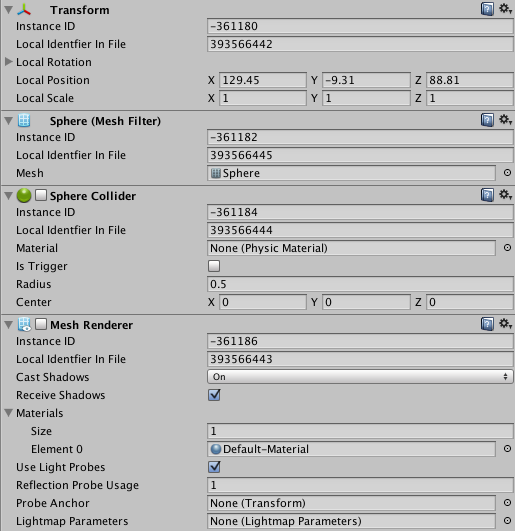Enable the Mesh Renderer component checkbox
This screenshot has width=515, height=531.
click(x=41, y=324)
